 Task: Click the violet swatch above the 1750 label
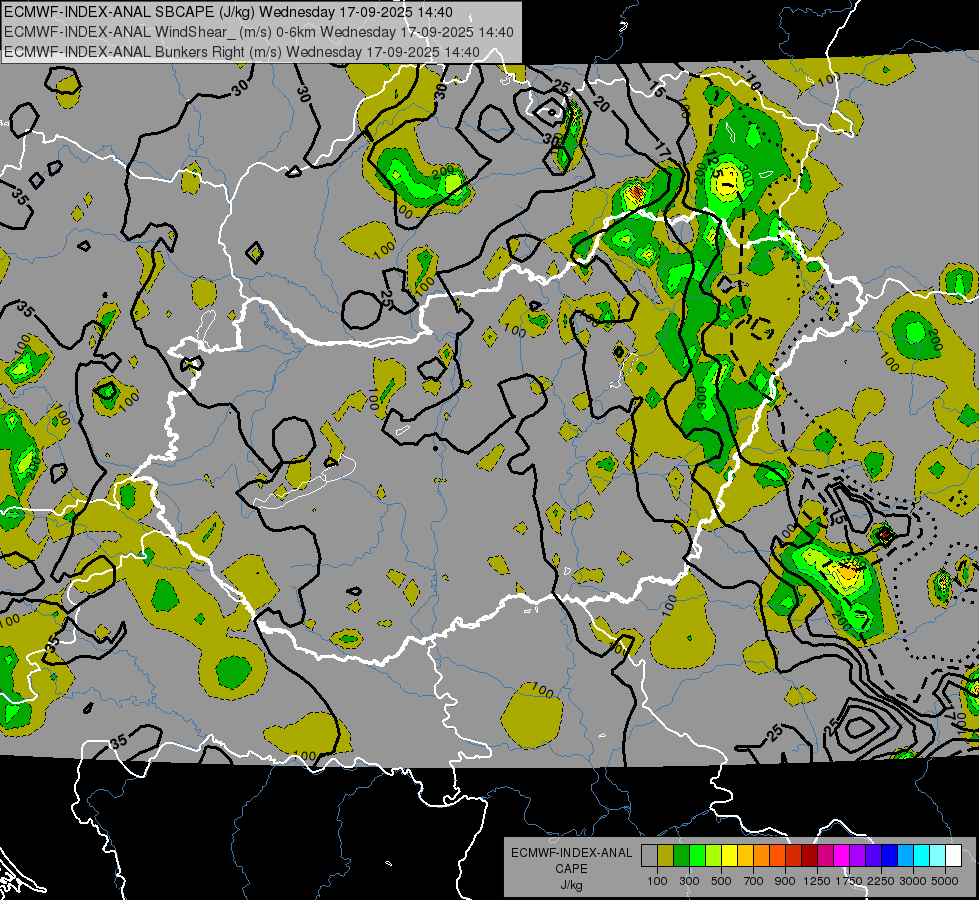857,856
